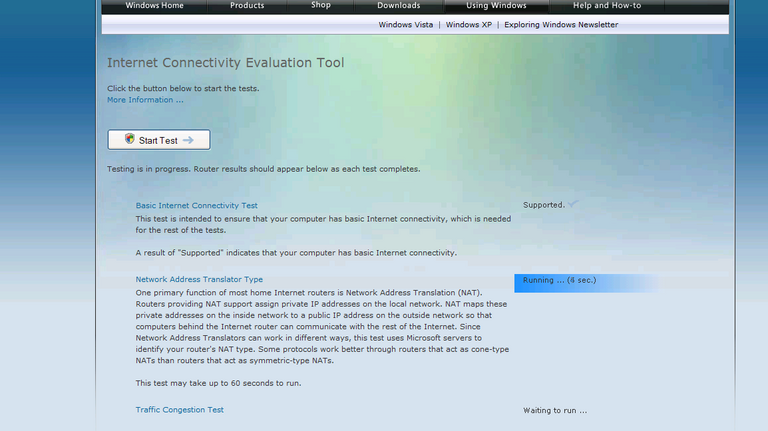
Task: Open the Downloads menu
Action: coord(399,5)
